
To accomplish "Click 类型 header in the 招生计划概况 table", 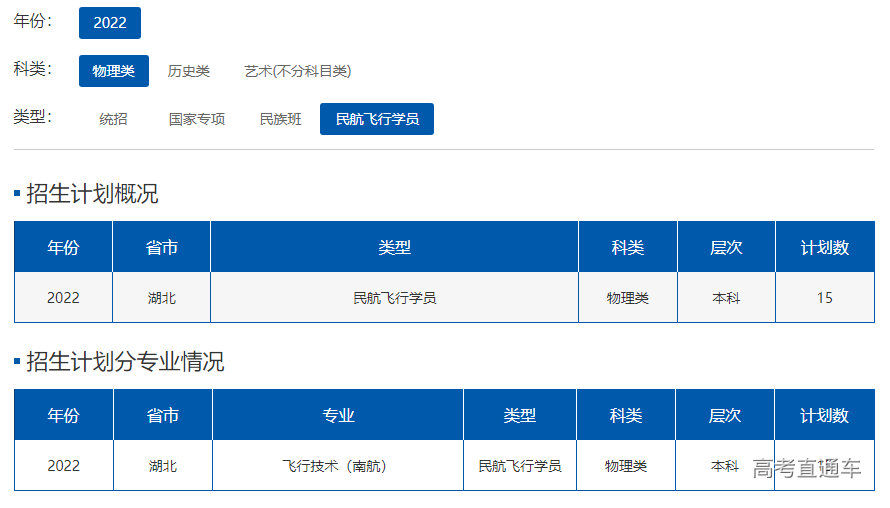I will click(x=394, y=248).
